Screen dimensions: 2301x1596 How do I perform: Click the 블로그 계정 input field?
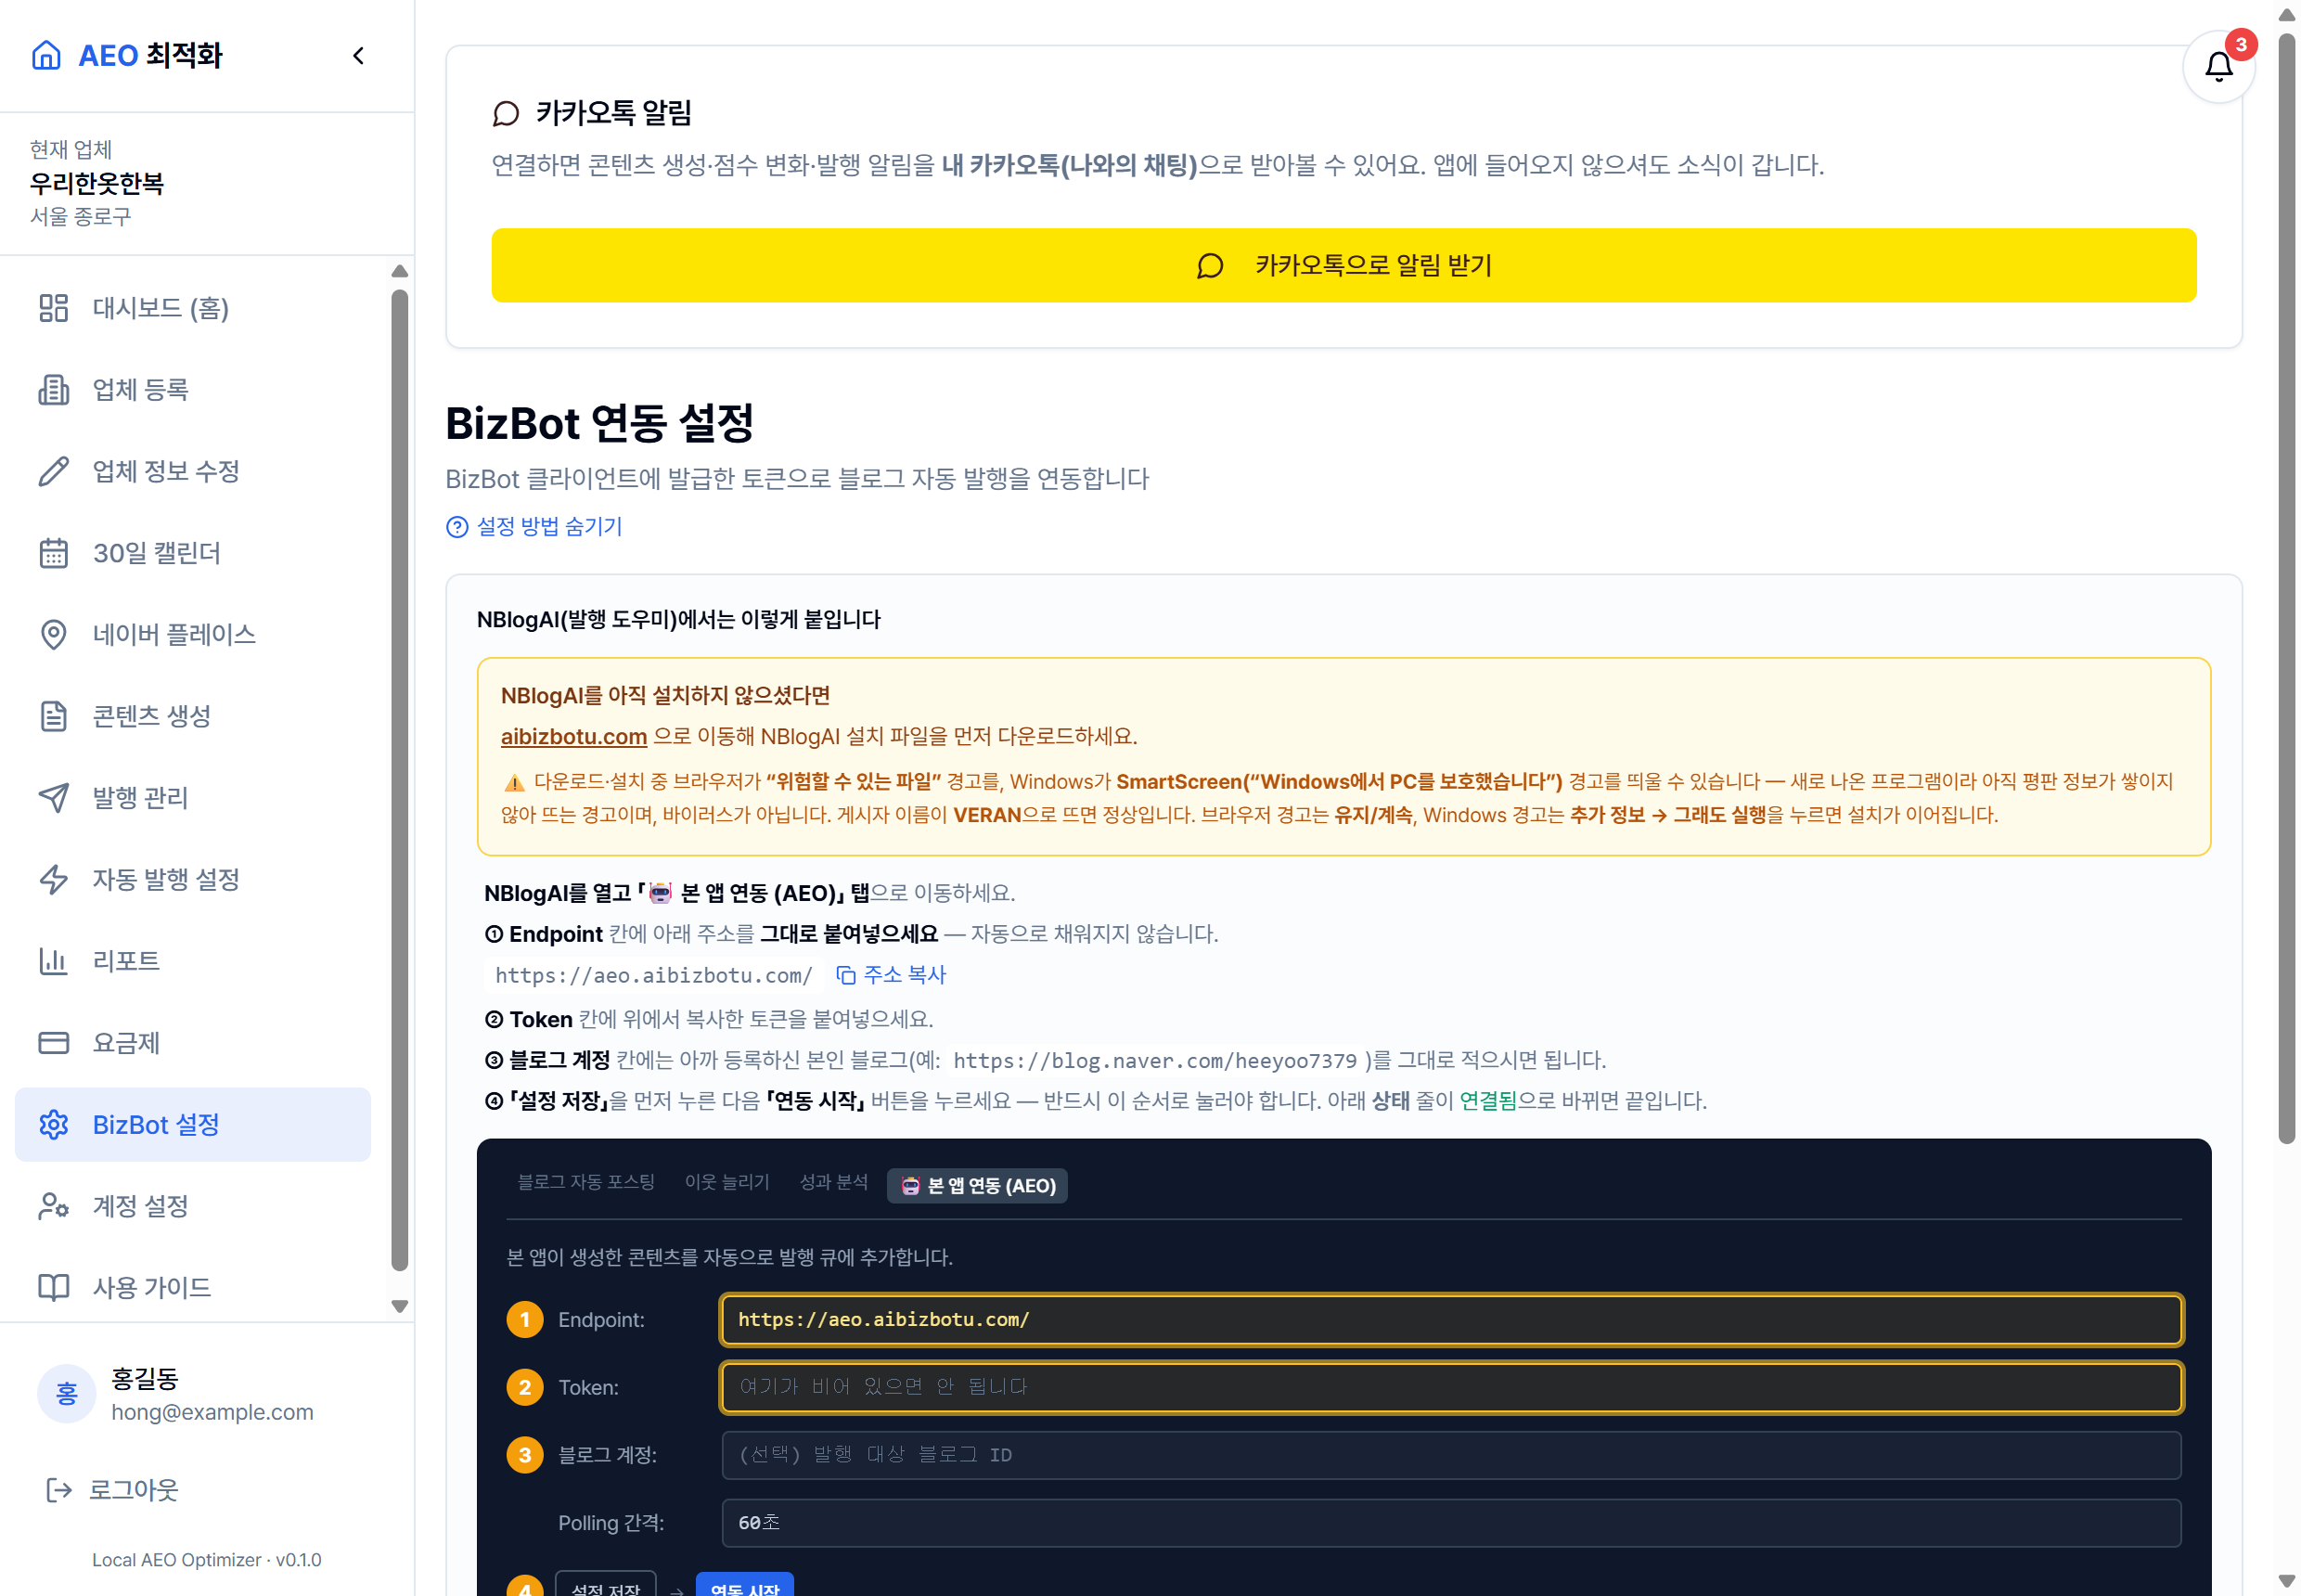pyautogui.click(x=1451, y=1456)
